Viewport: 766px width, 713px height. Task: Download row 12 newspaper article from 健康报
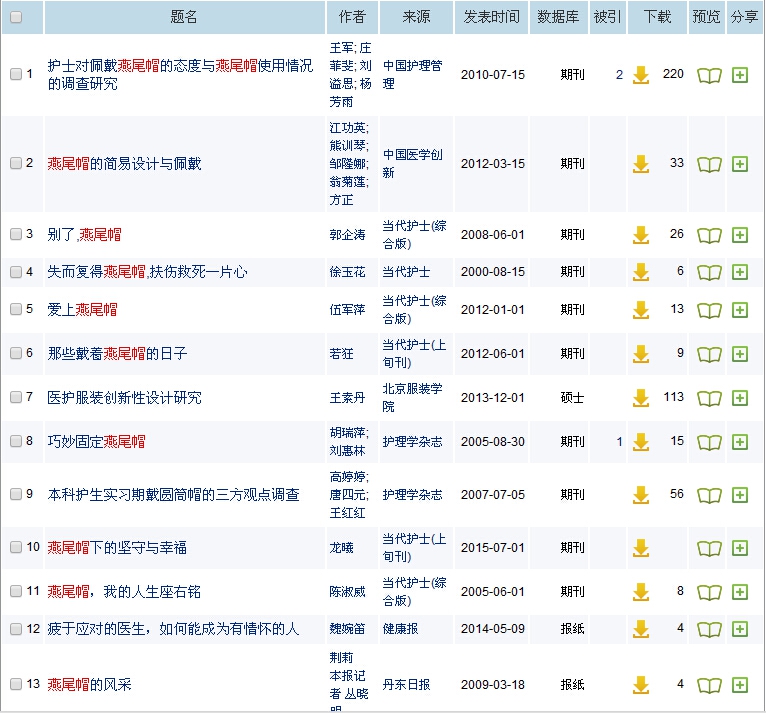pos(641,629)
